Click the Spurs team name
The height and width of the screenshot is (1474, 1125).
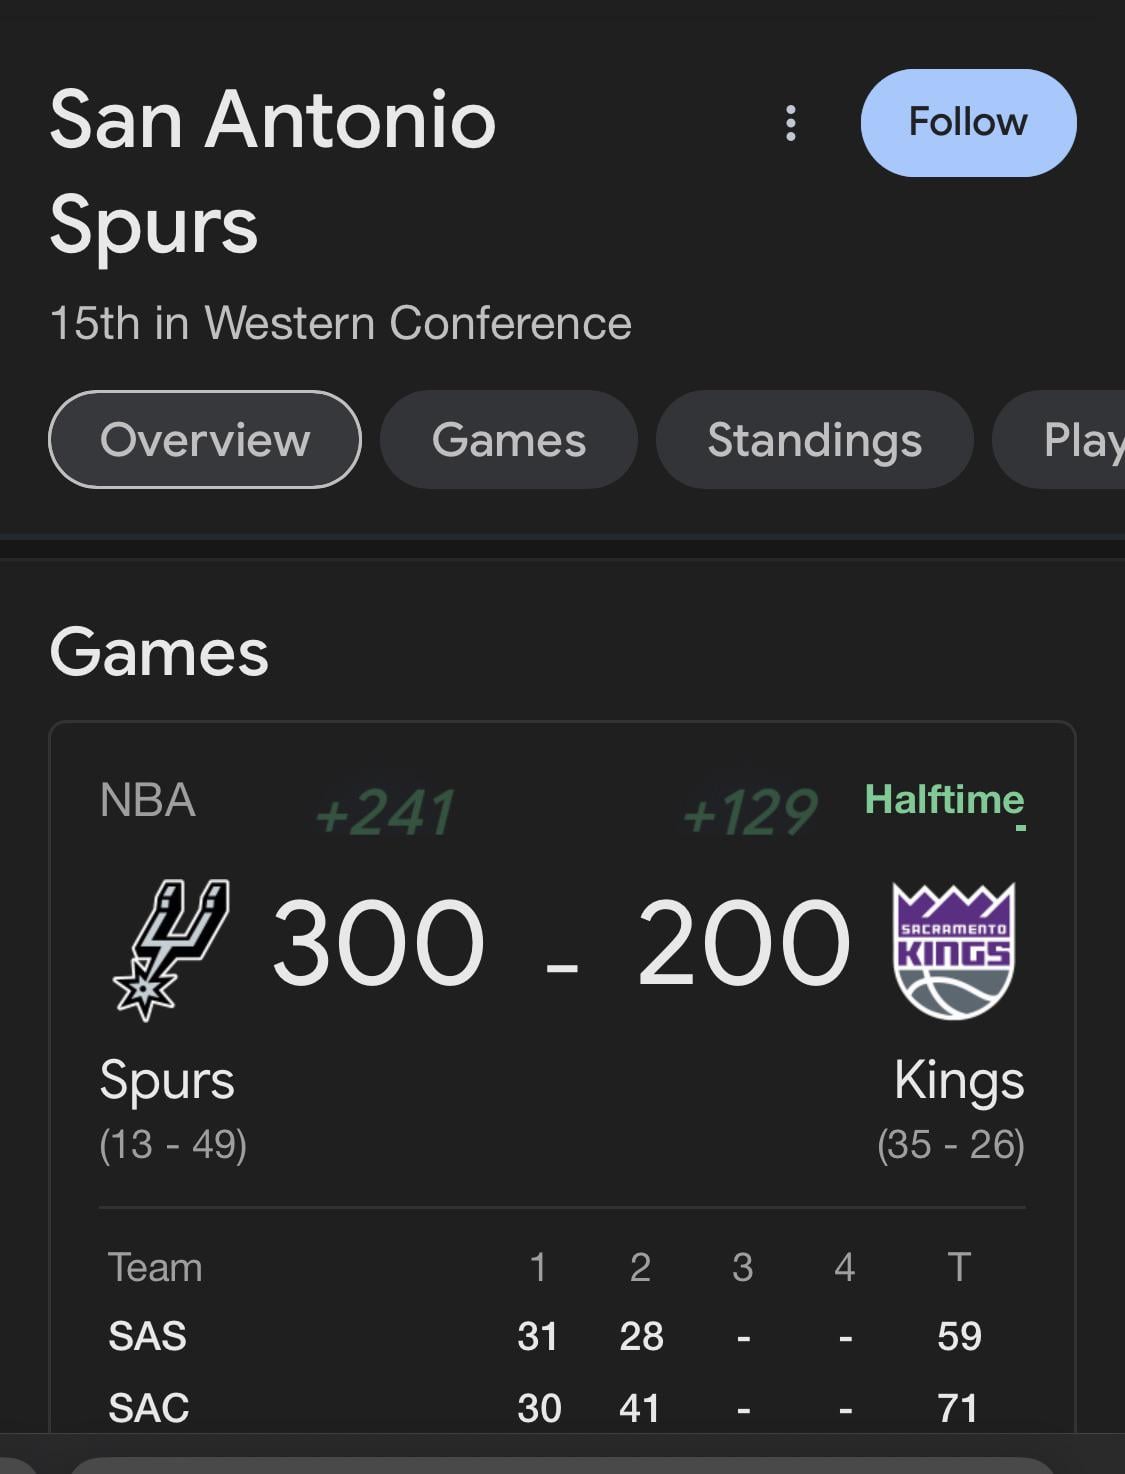point(167,1080)
